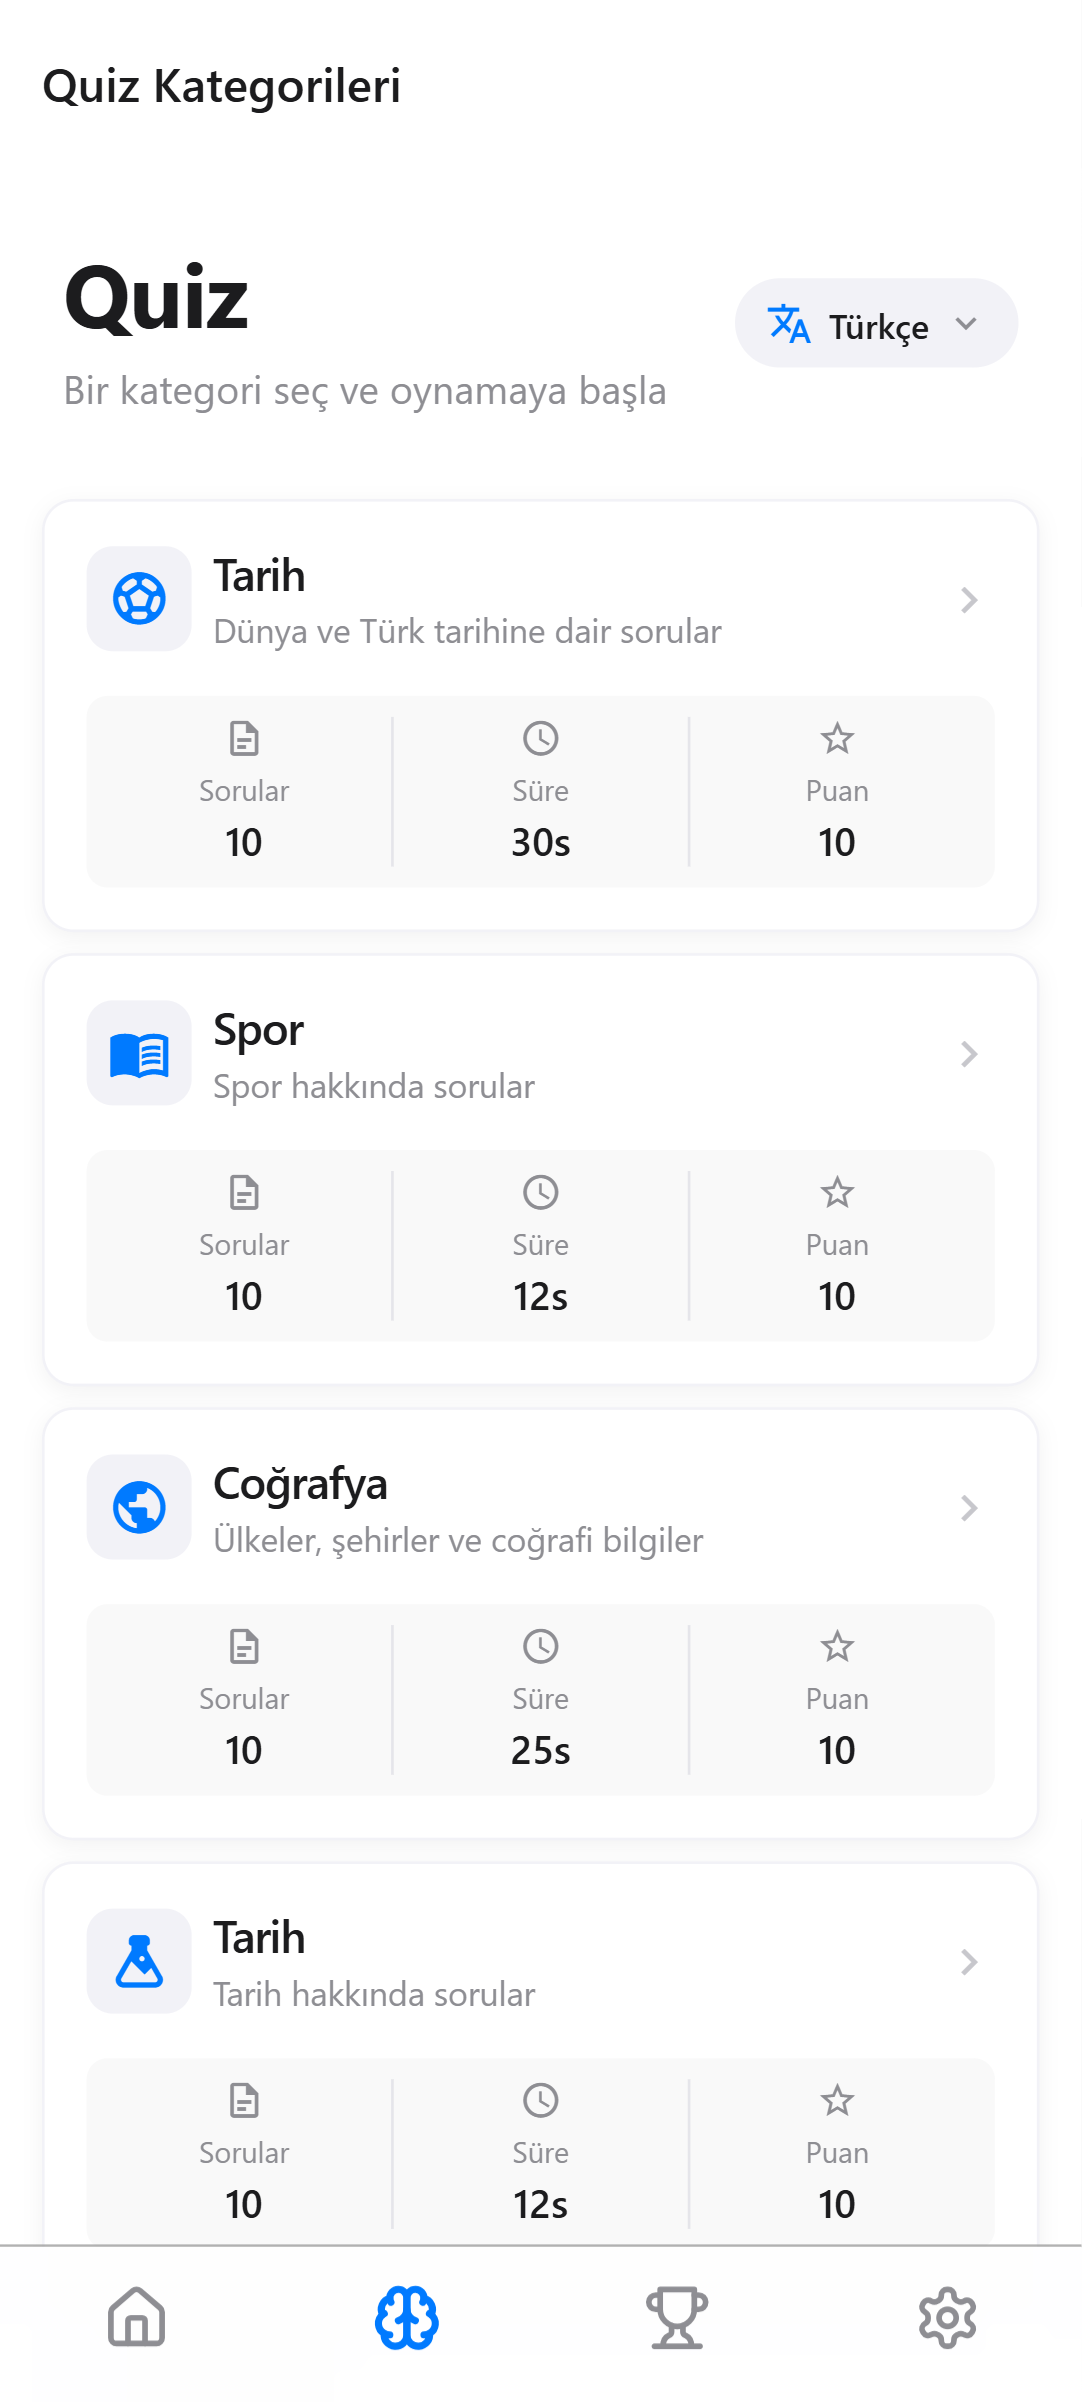Open the Türkçe language dropdown
The image size is (1082, 2402).
click(876, 324)
